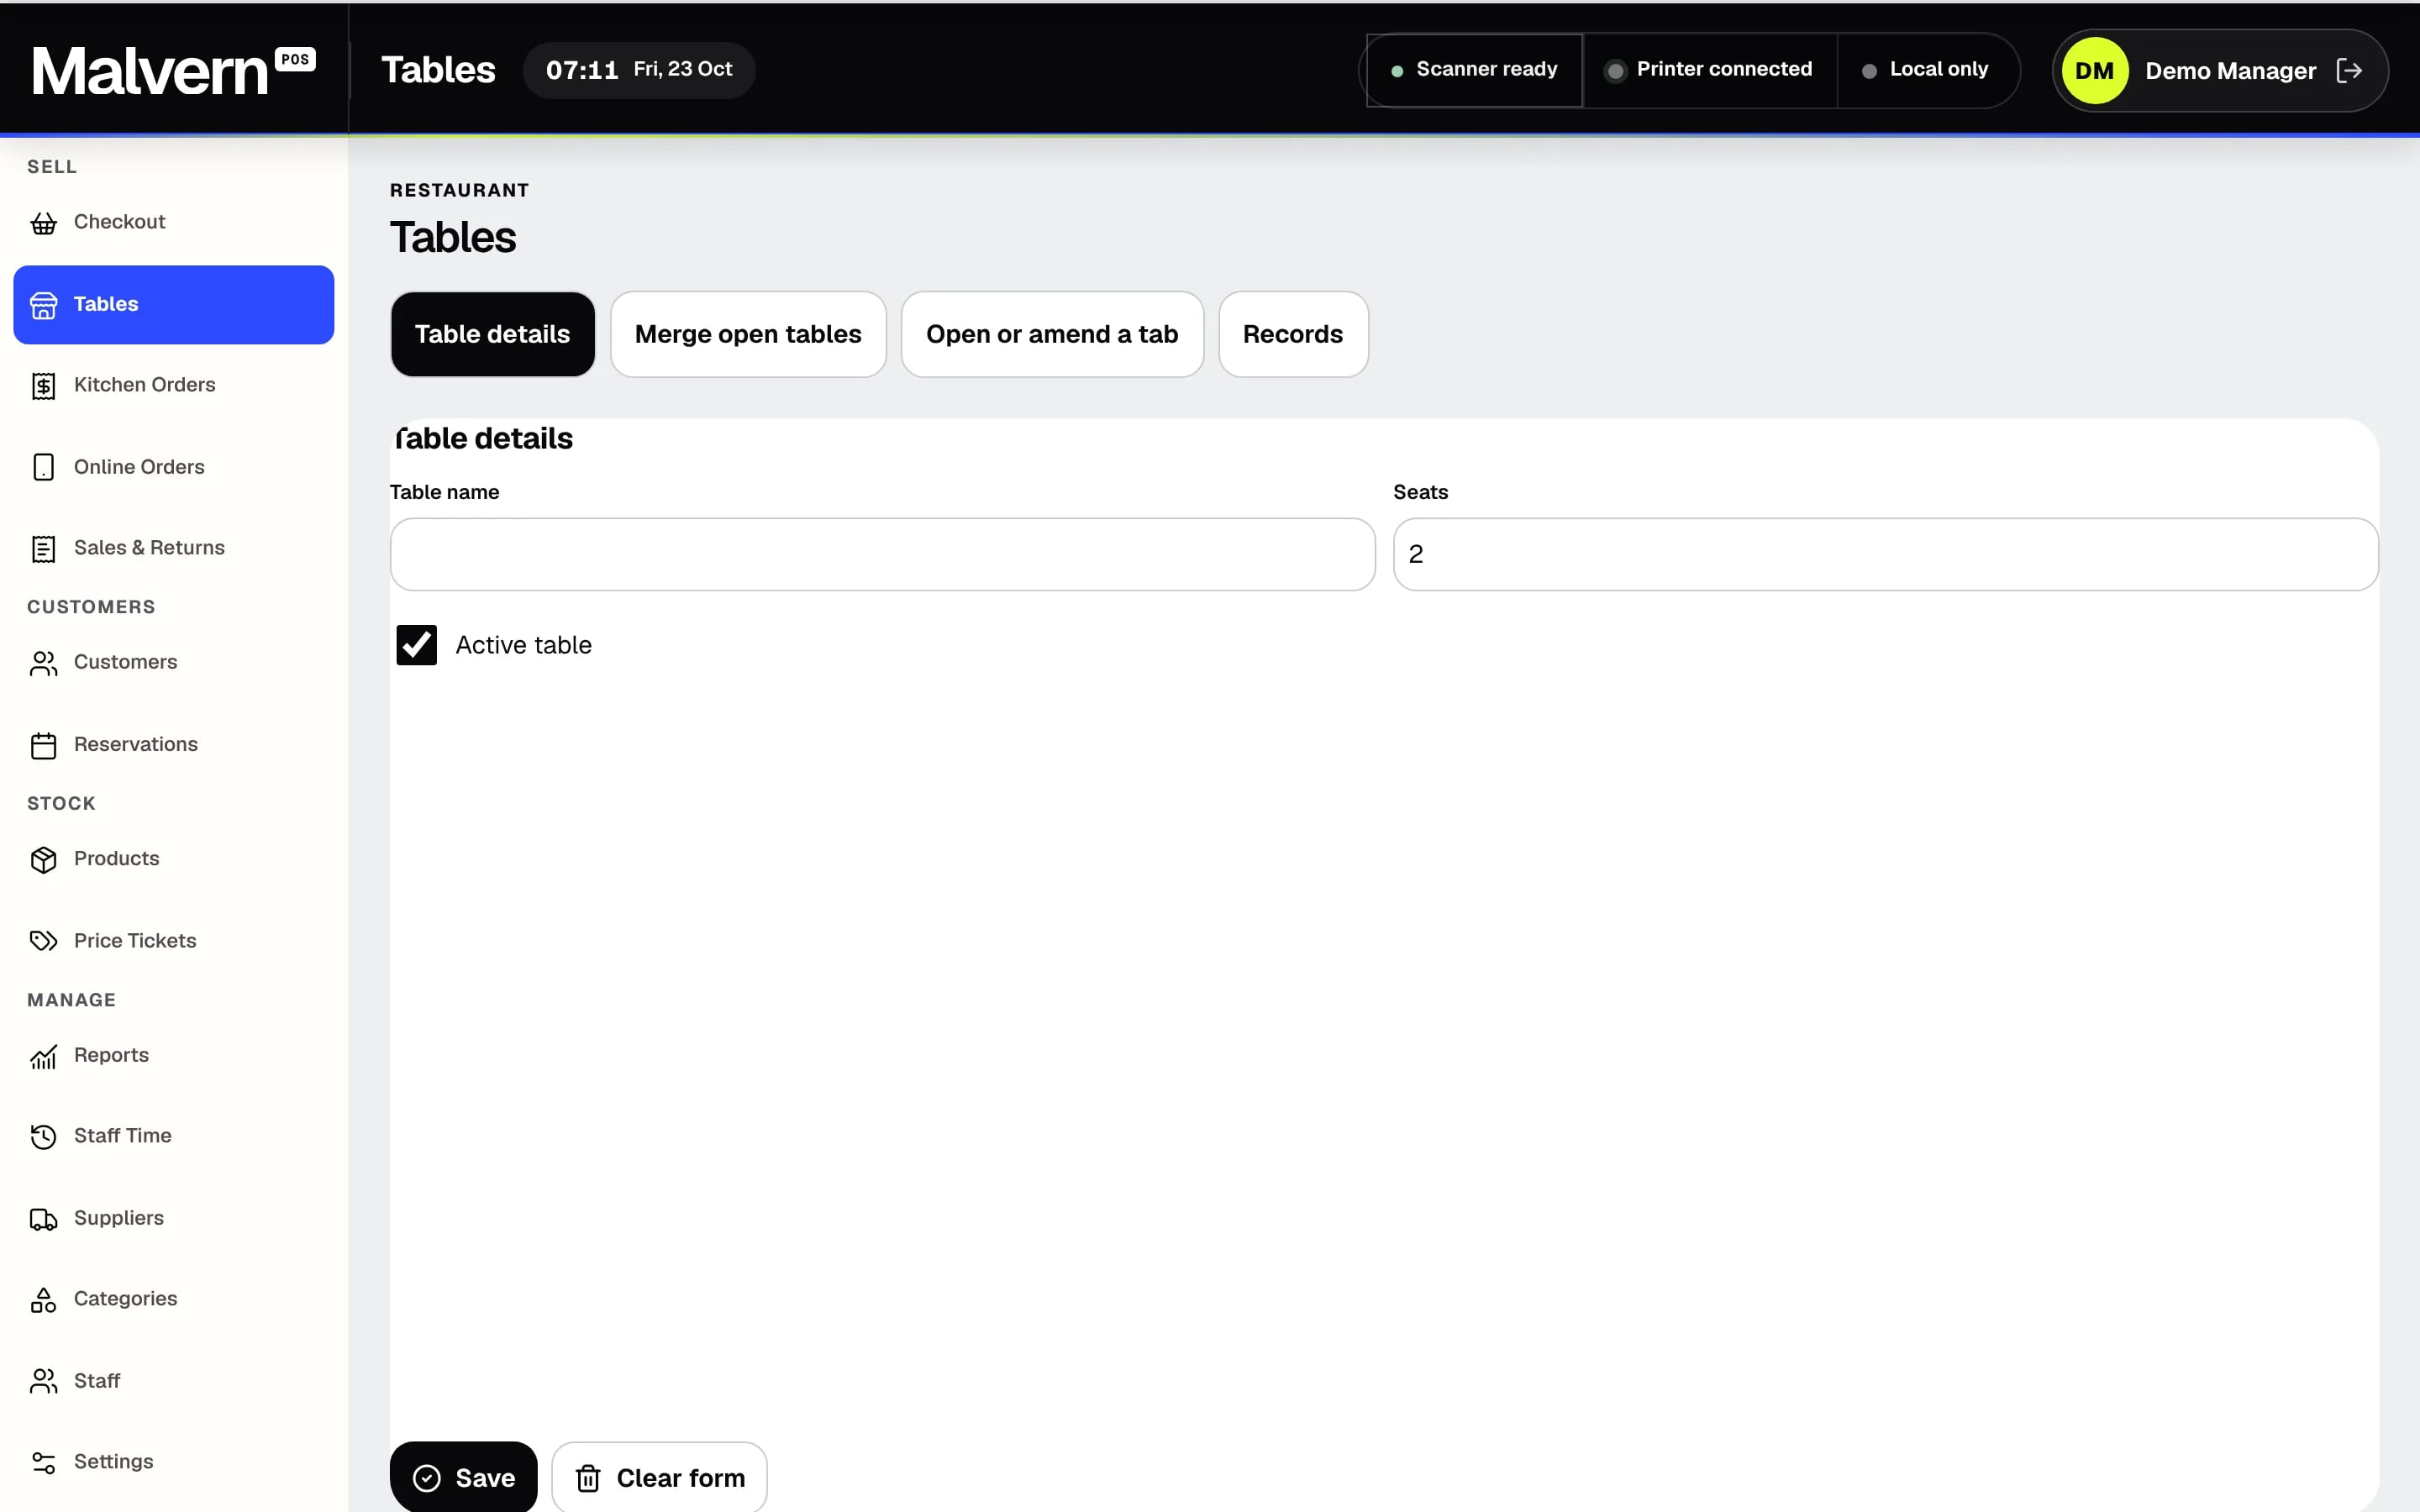Switch to the Records tab
This screenshot has width=2420, height=1512.
tap(1293, 334)
